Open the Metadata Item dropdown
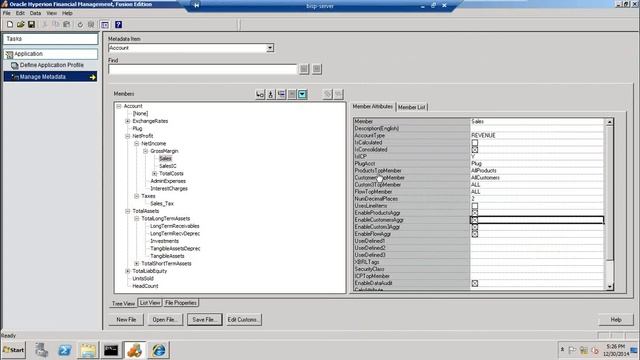640x360 pixels. coord(270,48)
